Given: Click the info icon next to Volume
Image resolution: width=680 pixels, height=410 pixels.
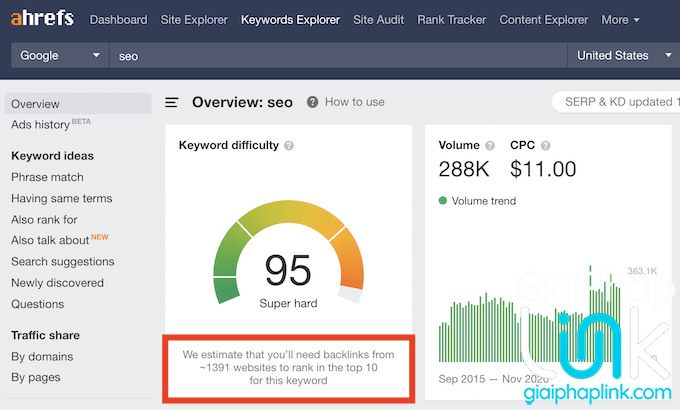Looking at the screenshot, I should (490, 146).
